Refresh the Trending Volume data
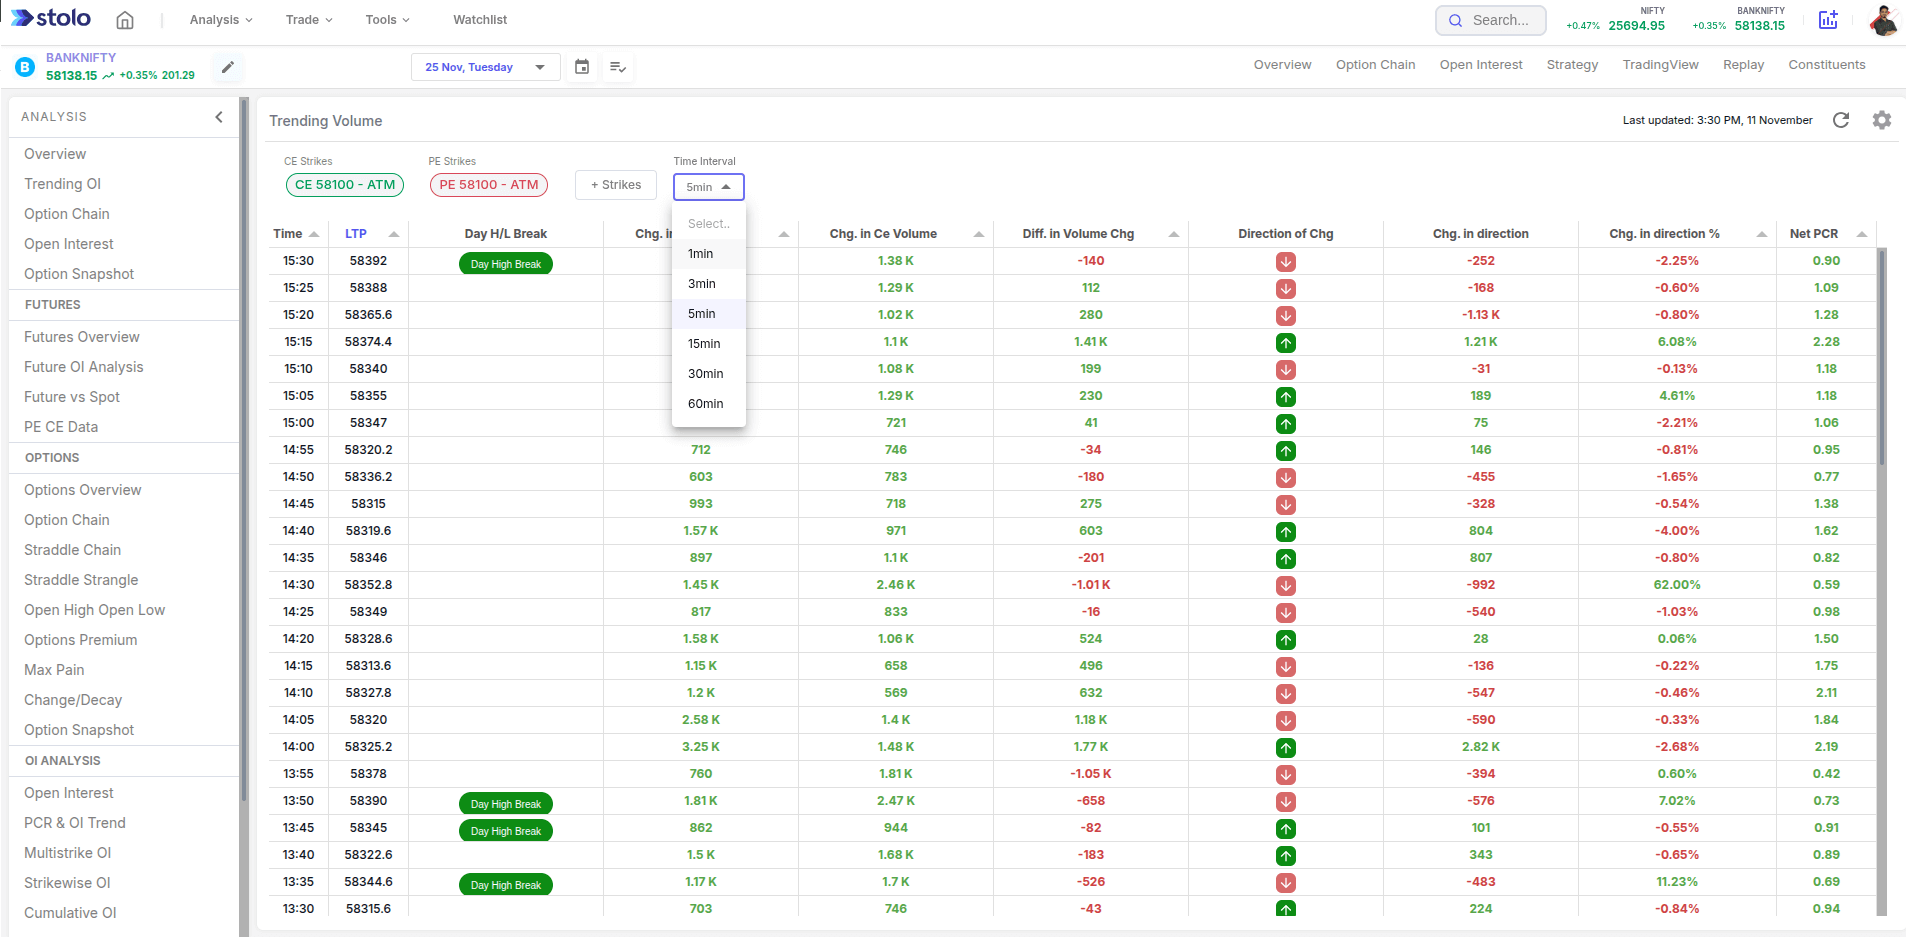The image size is (1906, 937). click(1842, 120)
